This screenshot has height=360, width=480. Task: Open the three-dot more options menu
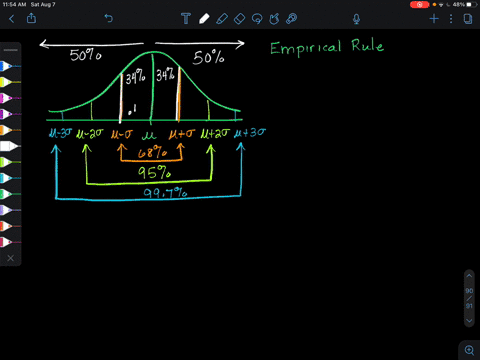(x=451, y=19)
